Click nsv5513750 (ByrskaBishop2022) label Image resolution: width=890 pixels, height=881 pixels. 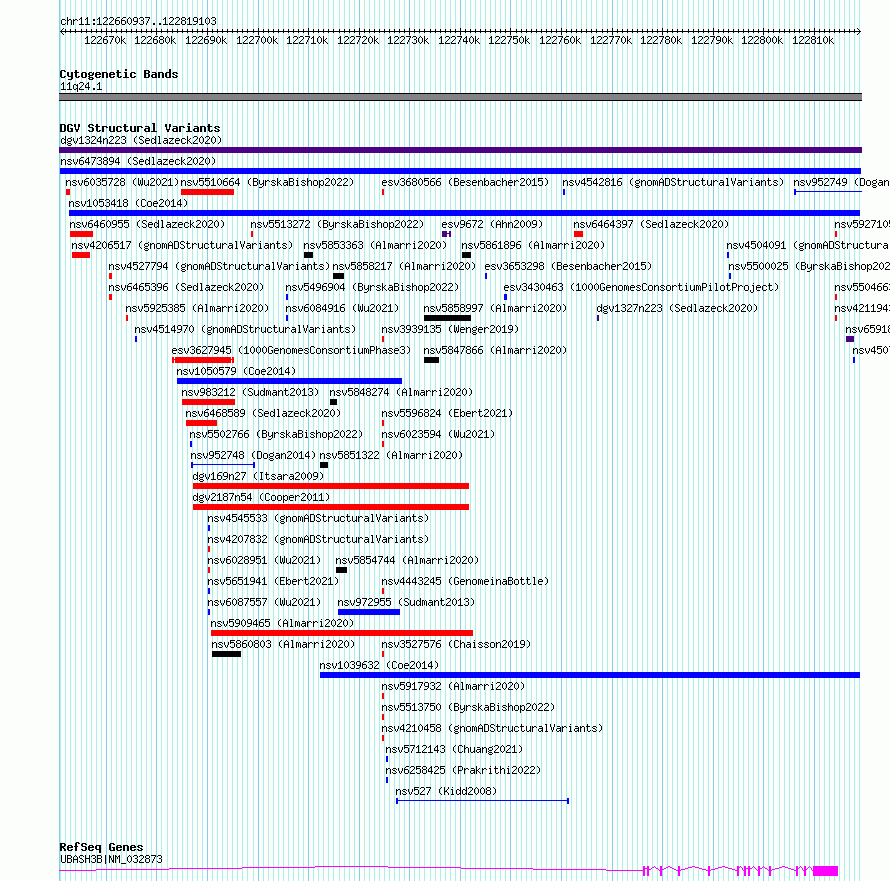(468, 707)
